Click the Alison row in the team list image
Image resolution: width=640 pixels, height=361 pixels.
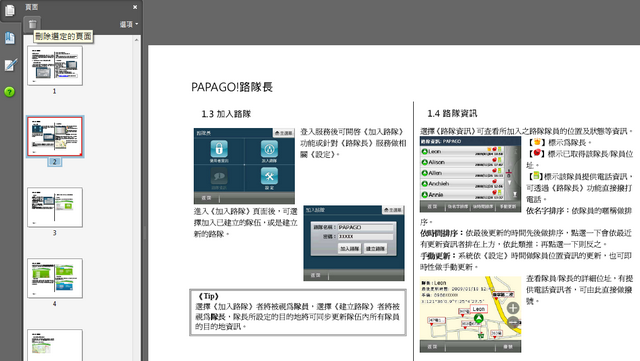[462, 162]
